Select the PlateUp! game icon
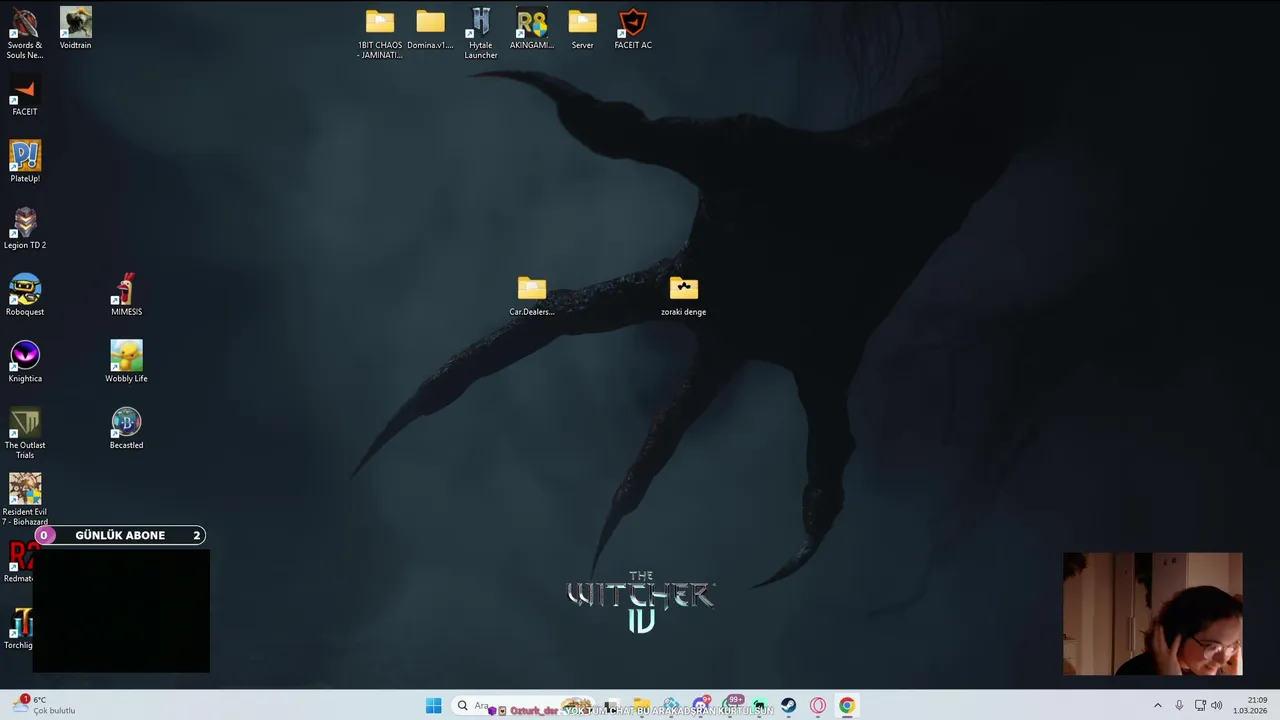The width and height of the screenshot is (1280, 720). tap(25, 162)
